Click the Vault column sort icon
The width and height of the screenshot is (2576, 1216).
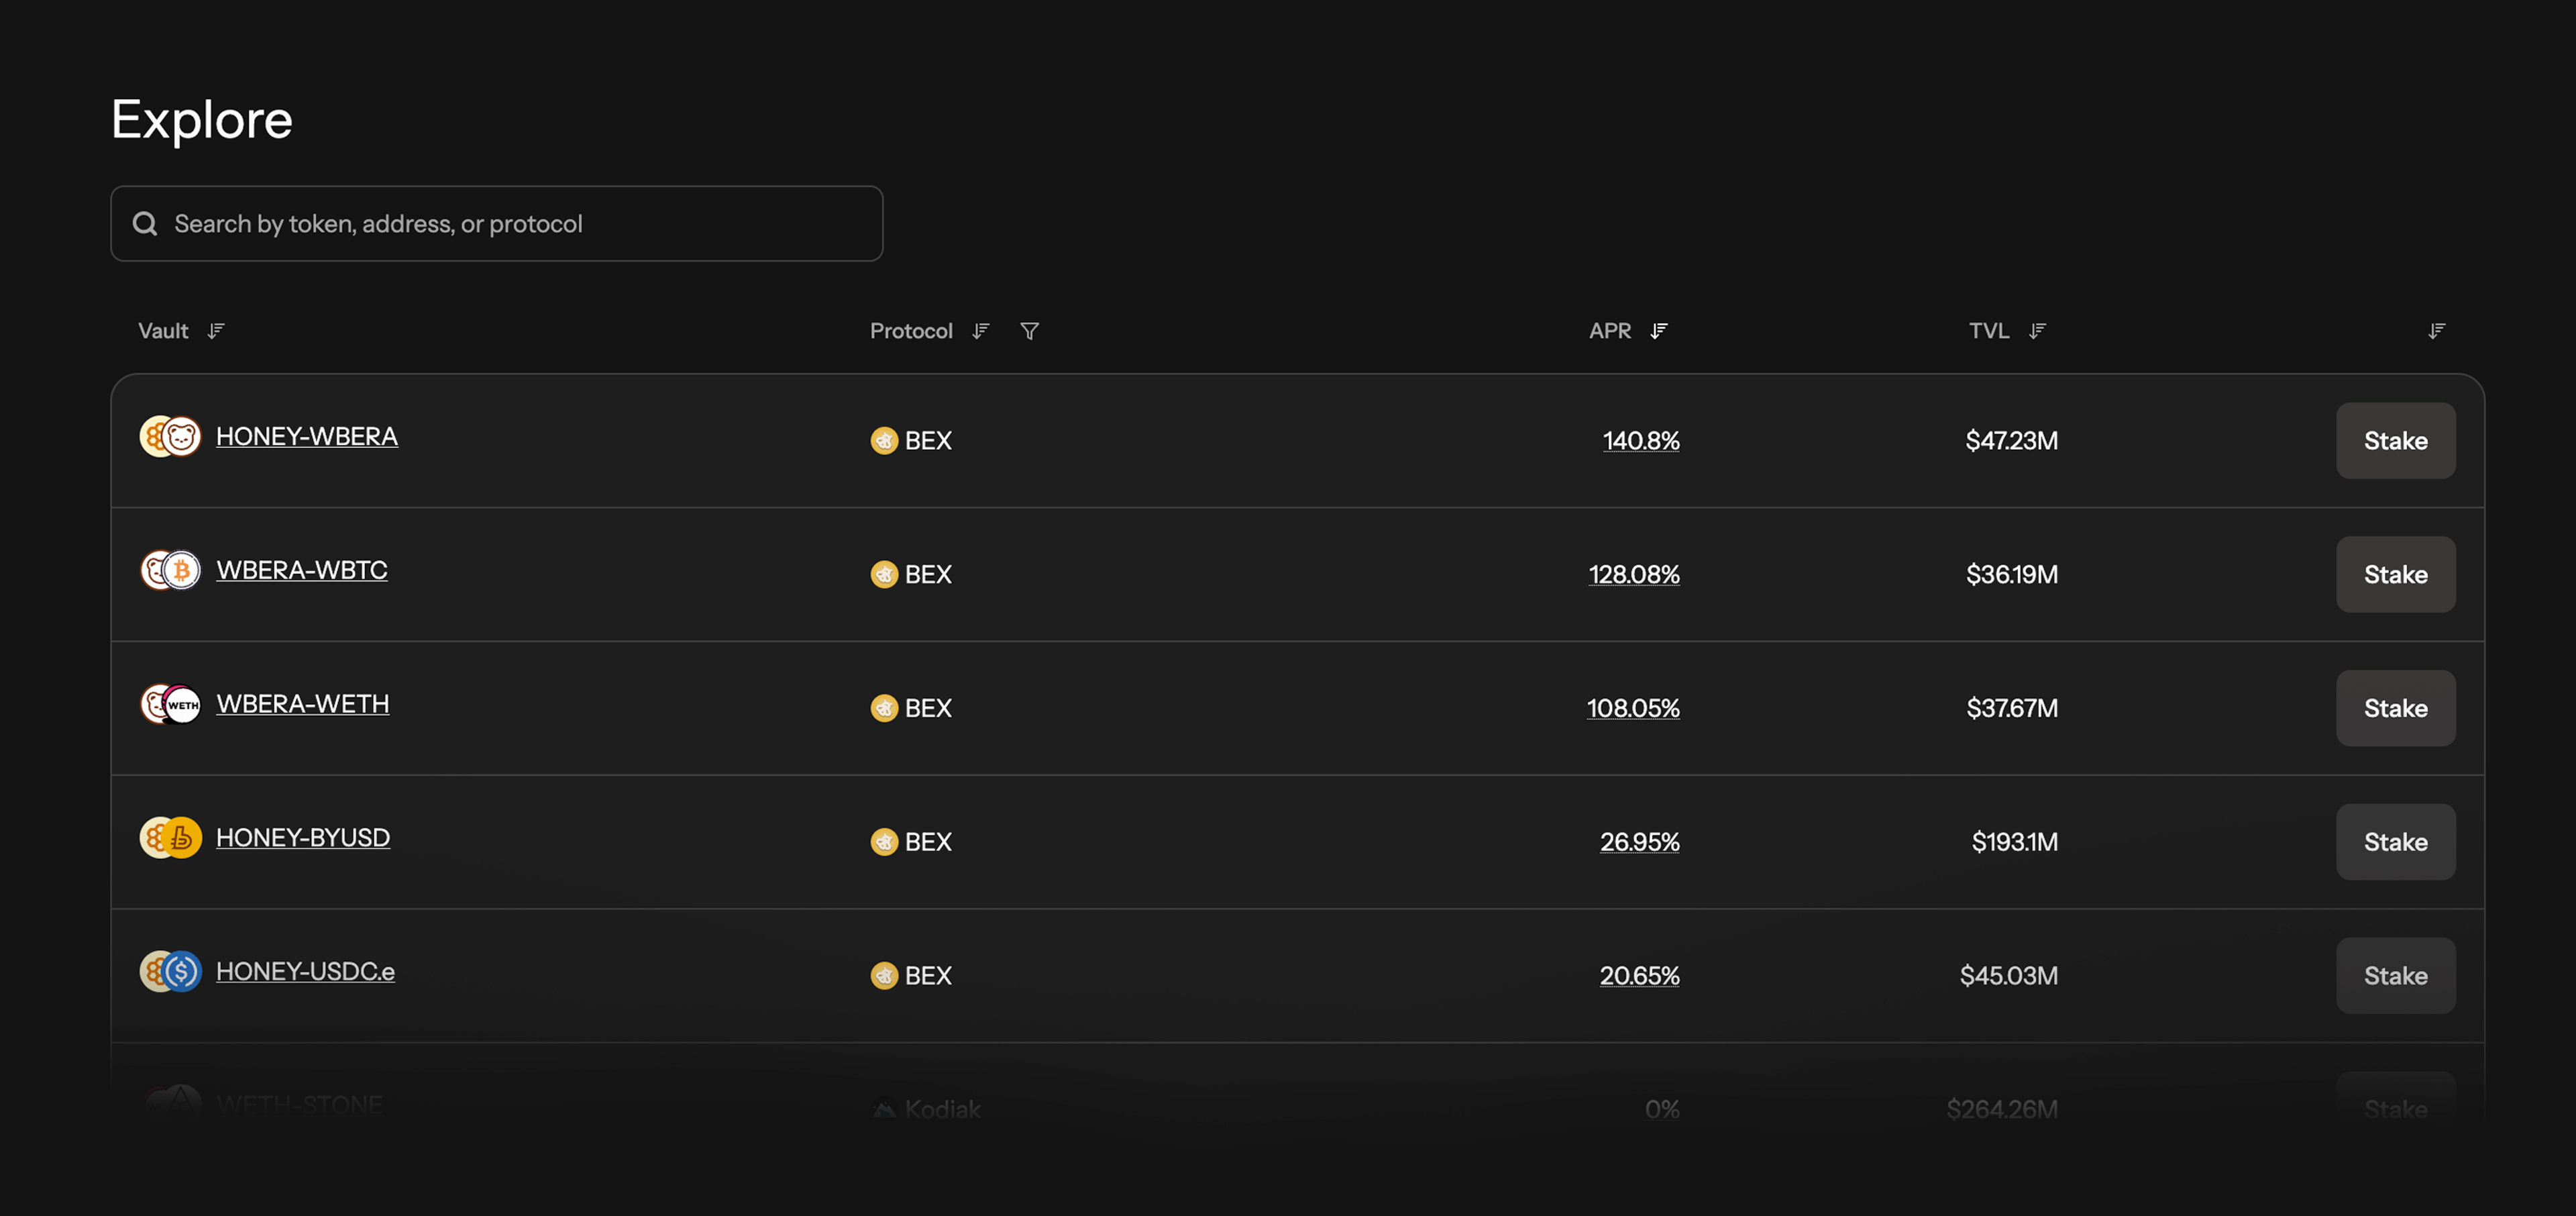(x=216, y=331)
